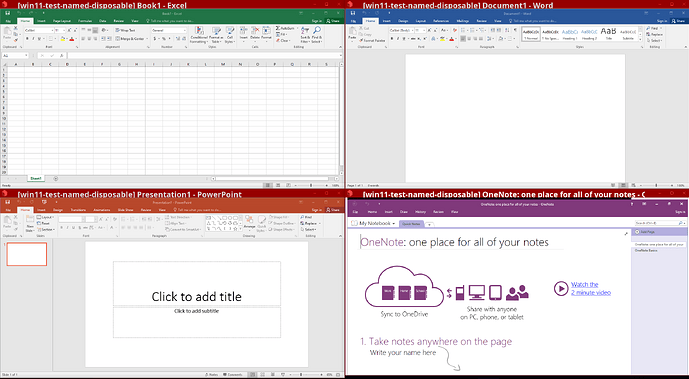The height and width of the screenshot is (379, 689).
Task: Open font name dropdown in Excel
Action: (52, 30)
